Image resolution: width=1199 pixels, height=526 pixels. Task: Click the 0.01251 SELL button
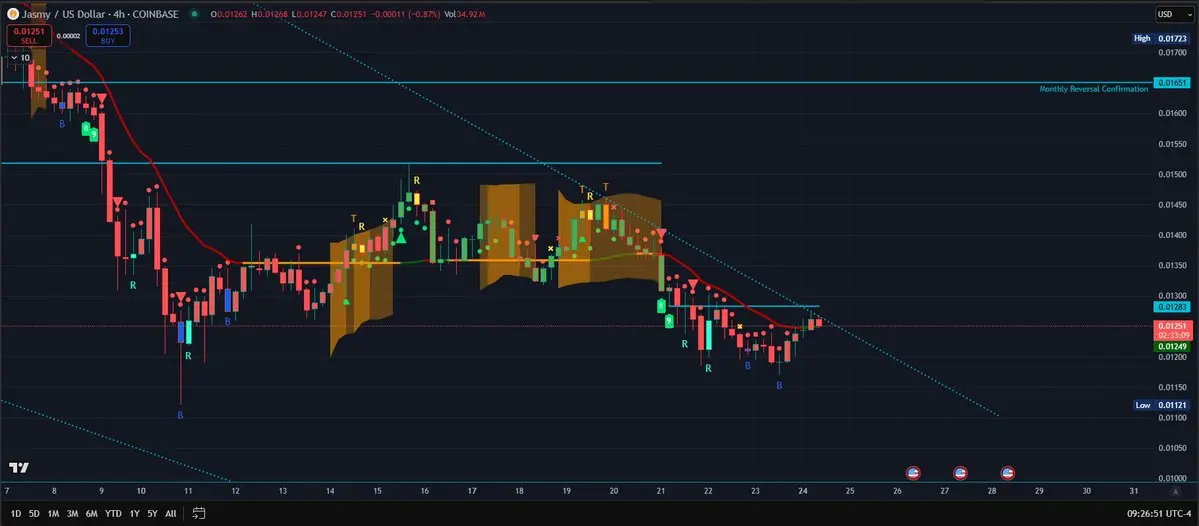29,35
